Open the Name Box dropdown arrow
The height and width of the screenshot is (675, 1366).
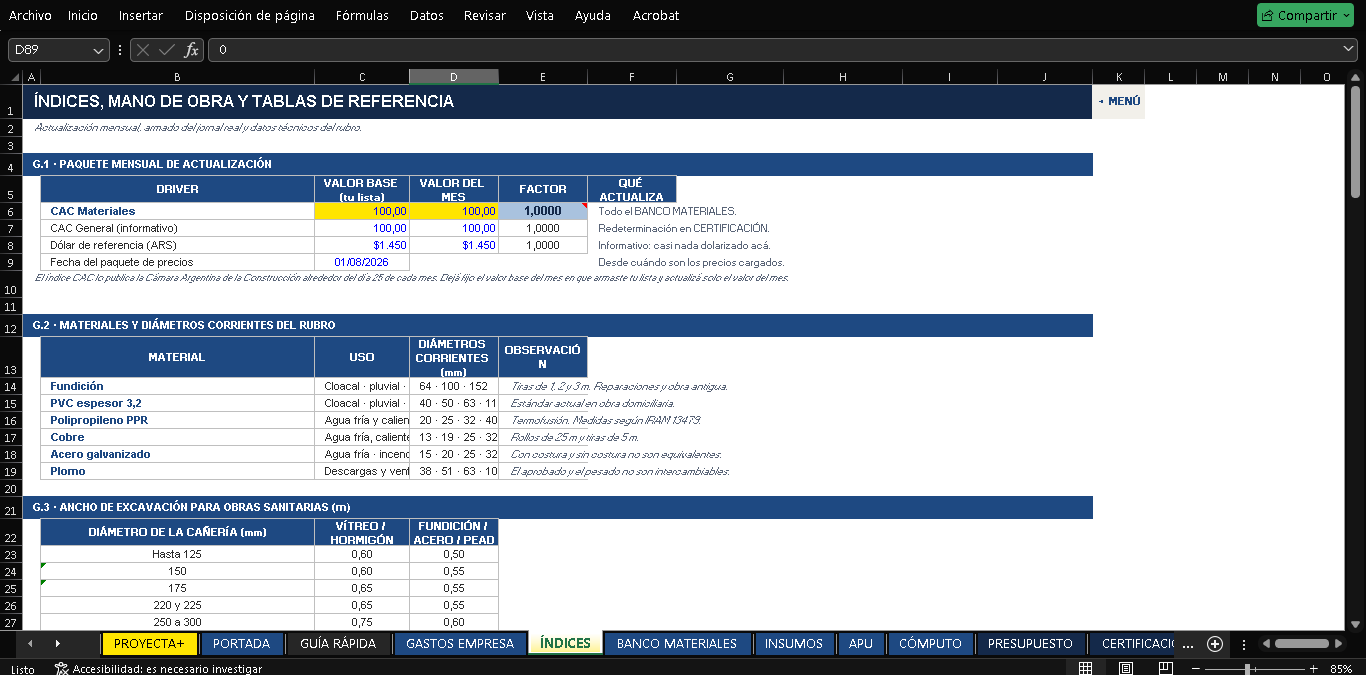click(x=98, y=49)
